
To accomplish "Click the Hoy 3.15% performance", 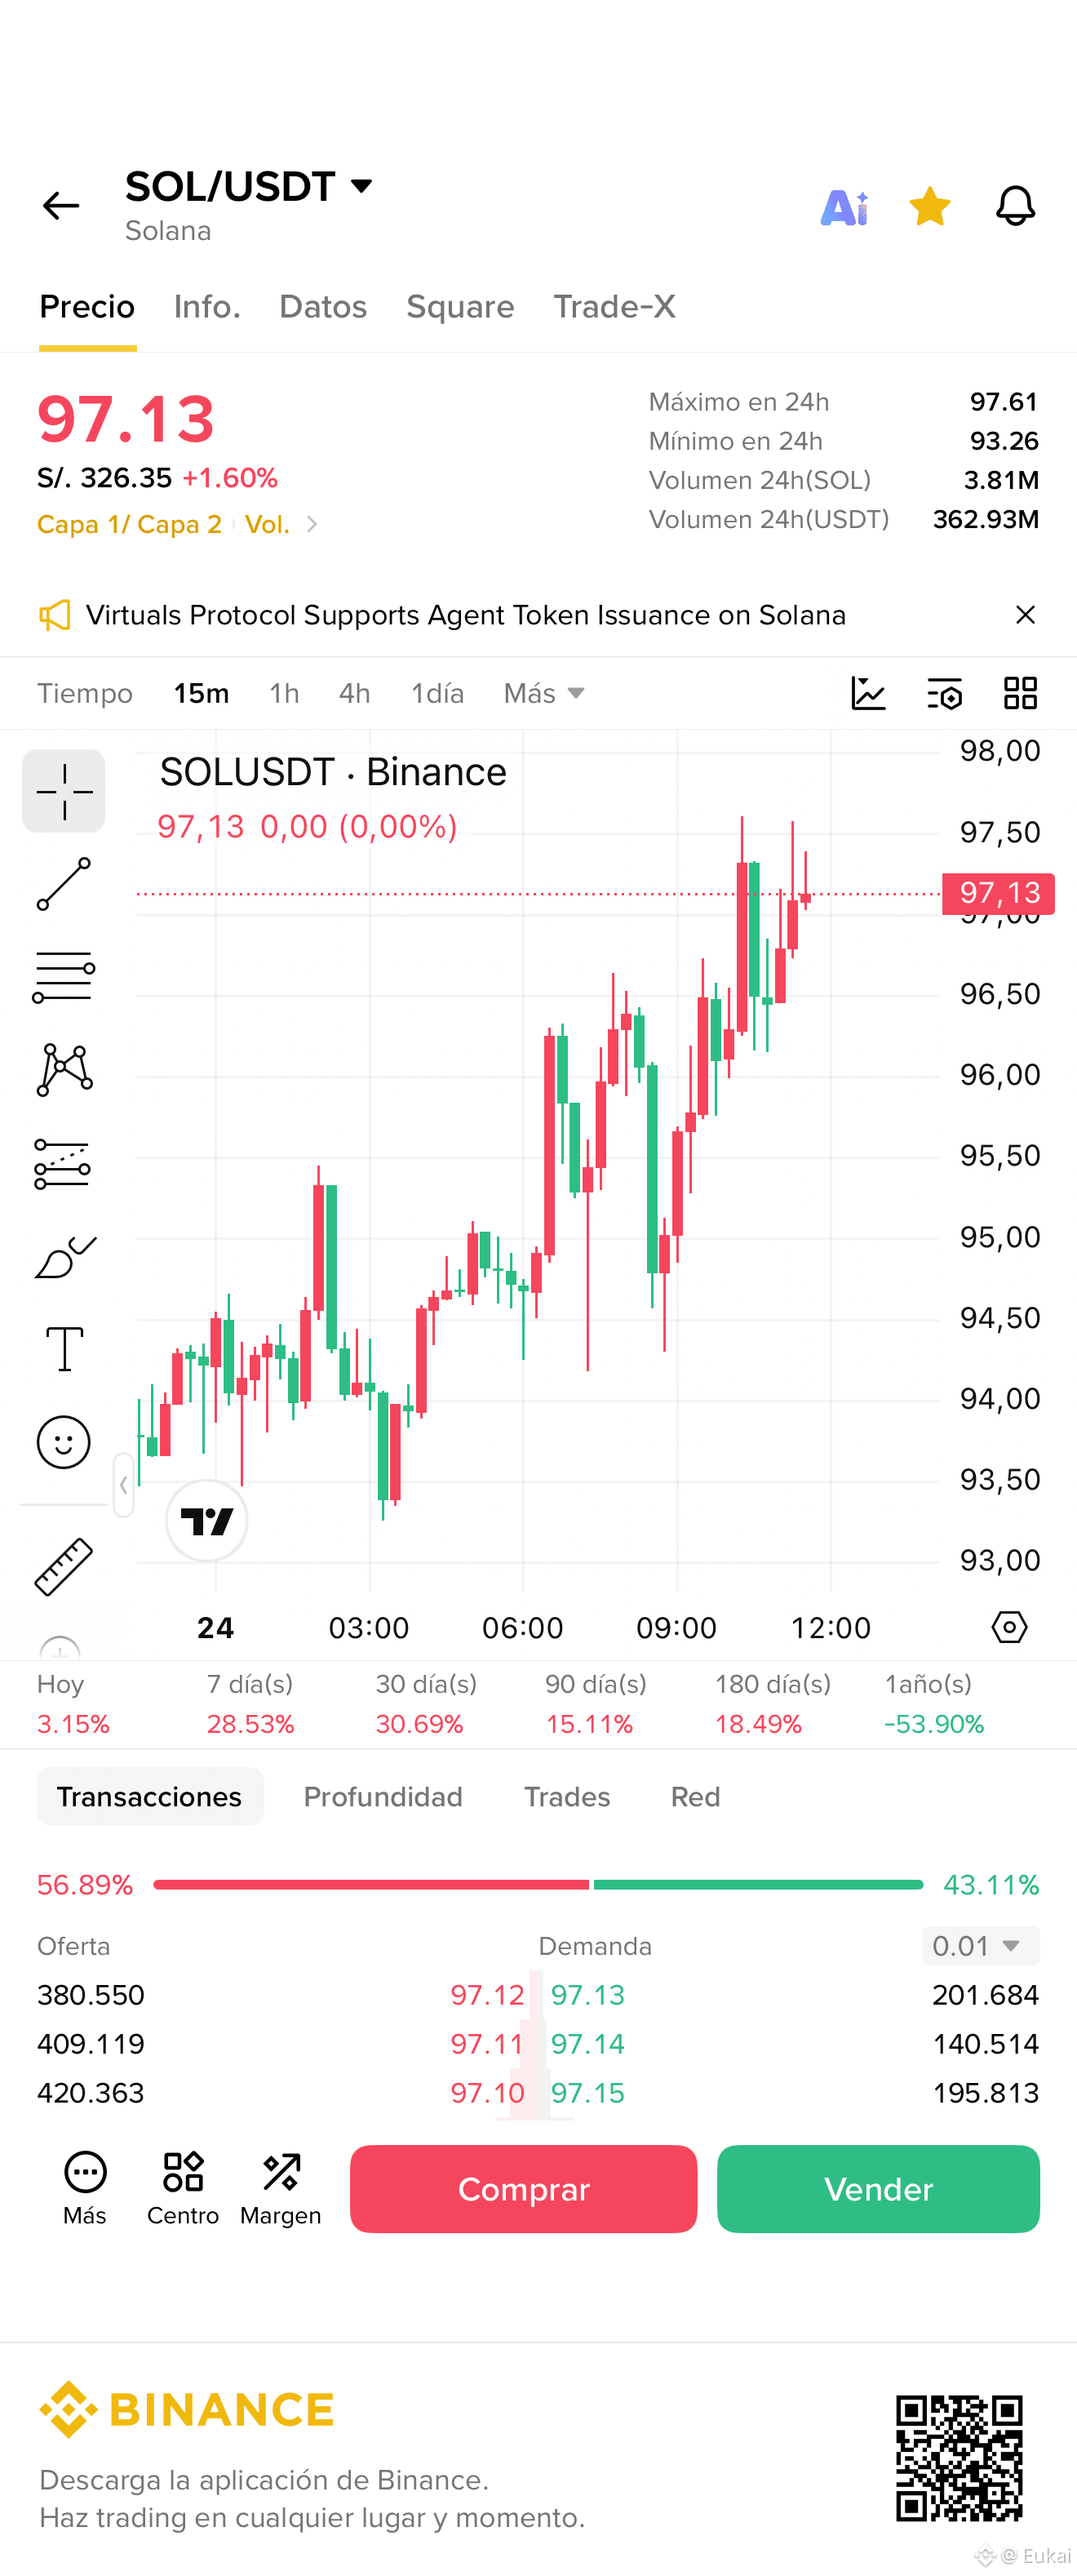I will click(73, 1705).
